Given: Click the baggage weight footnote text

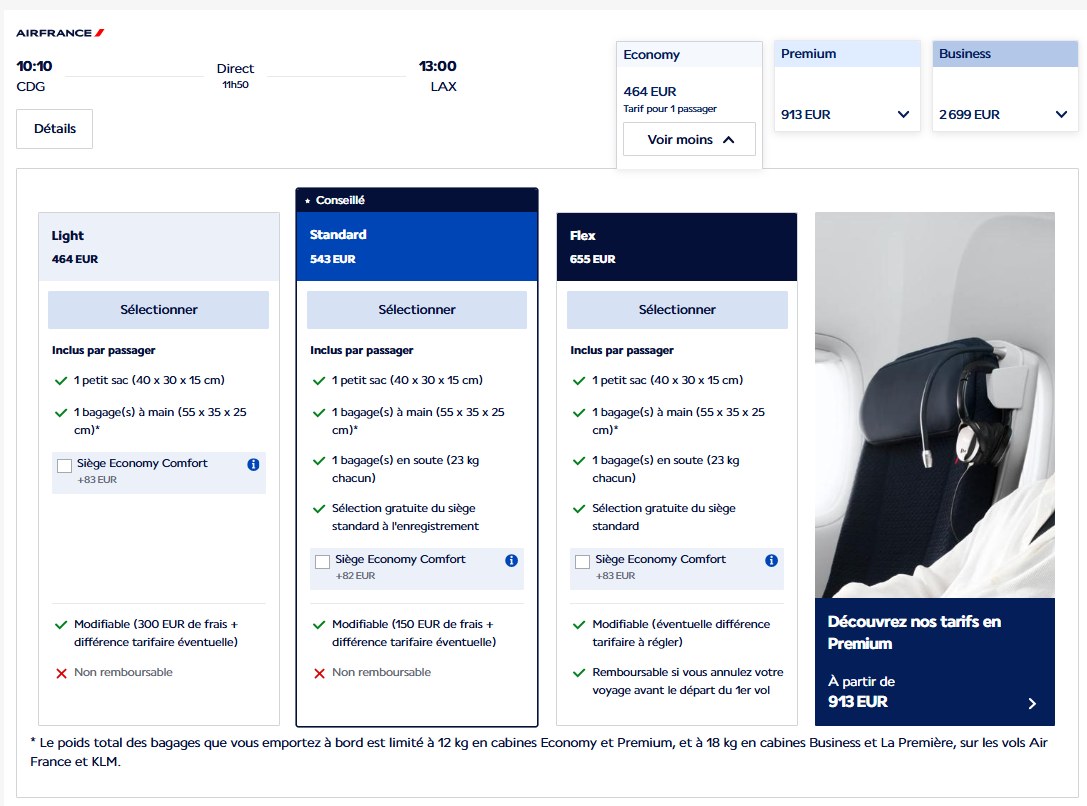Looking at the screenshot, I should click(539, 752).
